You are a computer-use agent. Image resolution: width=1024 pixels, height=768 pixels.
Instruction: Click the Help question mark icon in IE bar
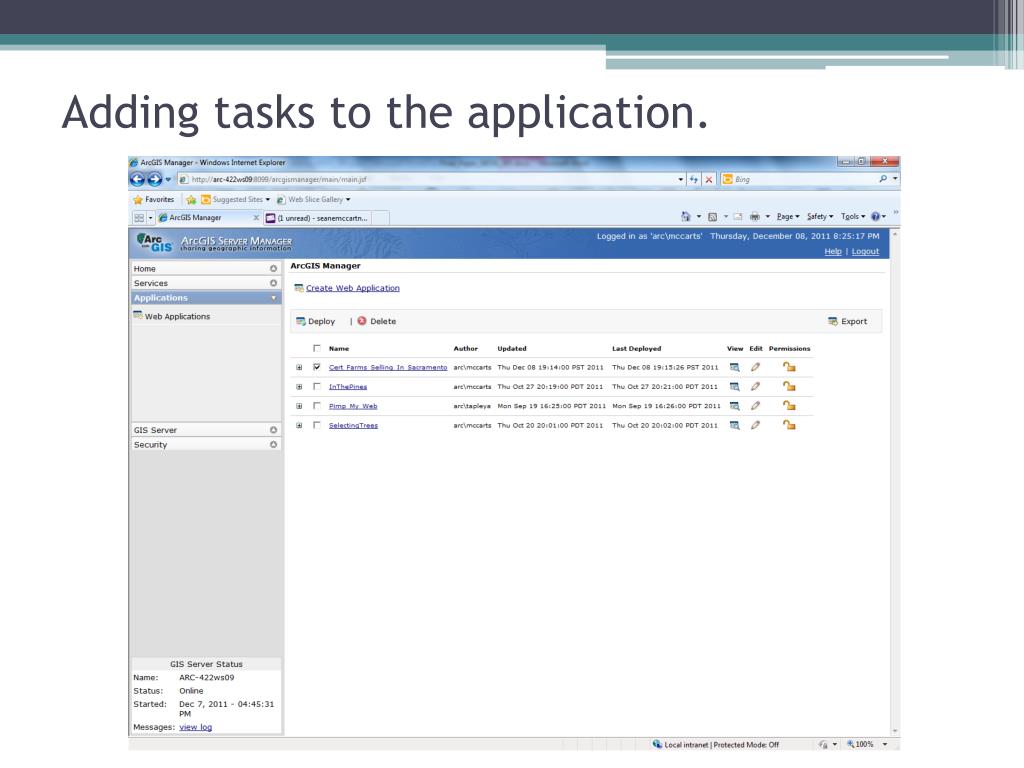(875, 216)
